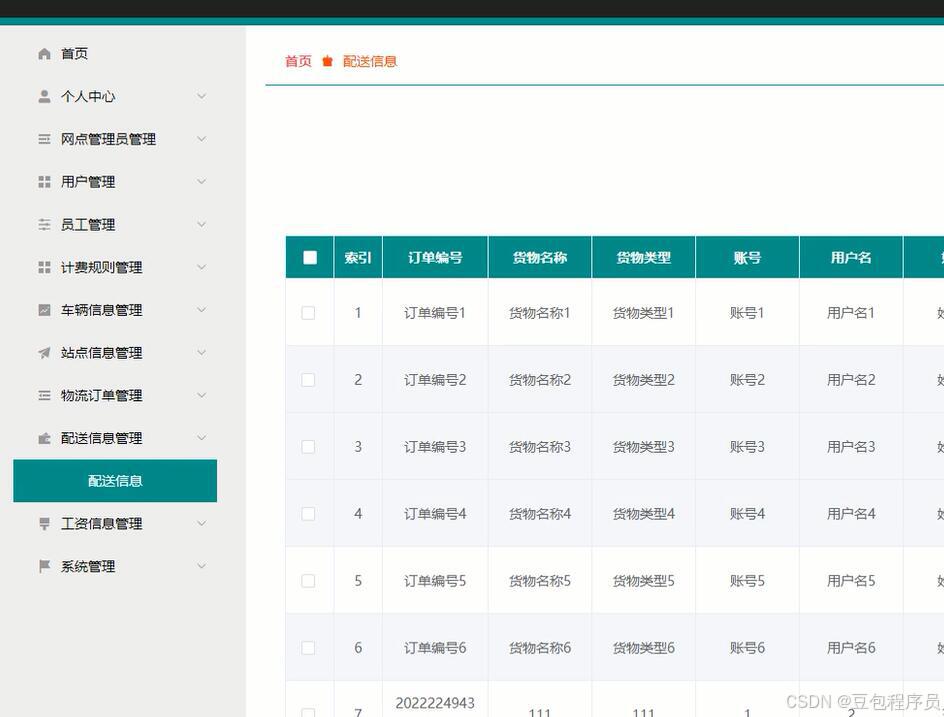This screenshot has height=717, width=944.
Task: Expand 系统管理 with its chevron arrow
Action: [202, 566]
